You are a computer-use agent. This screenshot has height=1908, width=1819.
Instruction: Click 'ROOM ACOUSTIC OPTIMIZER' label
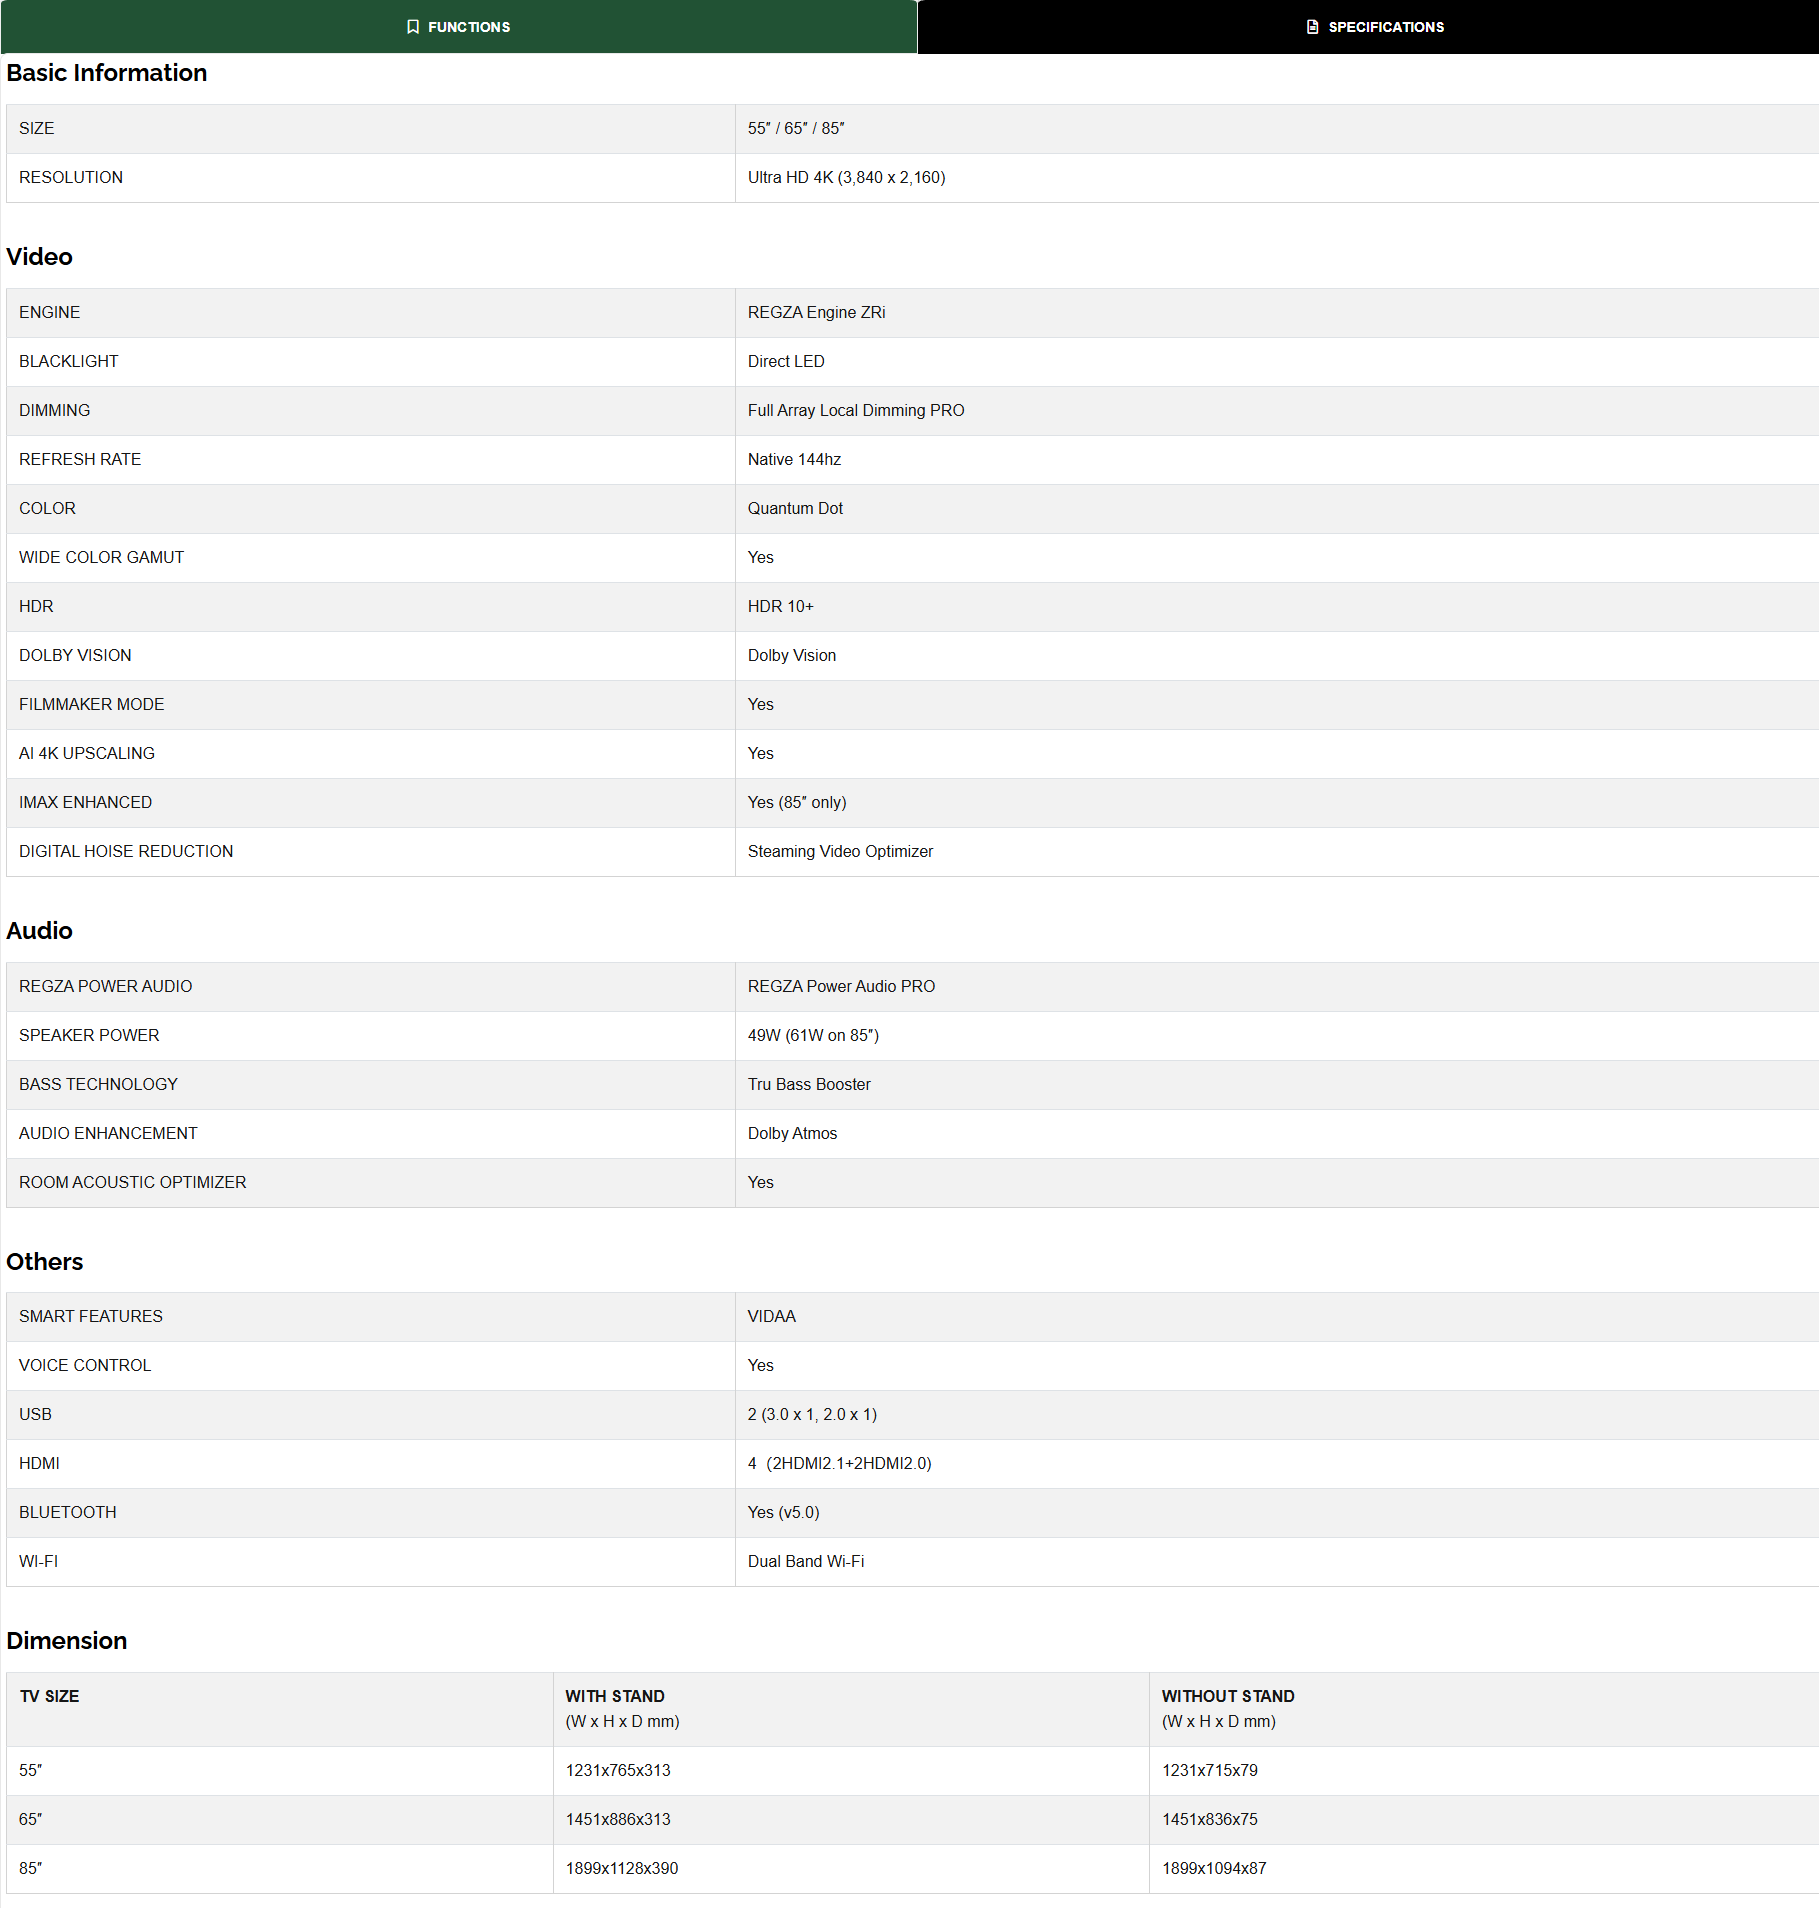pos(132,1182)
